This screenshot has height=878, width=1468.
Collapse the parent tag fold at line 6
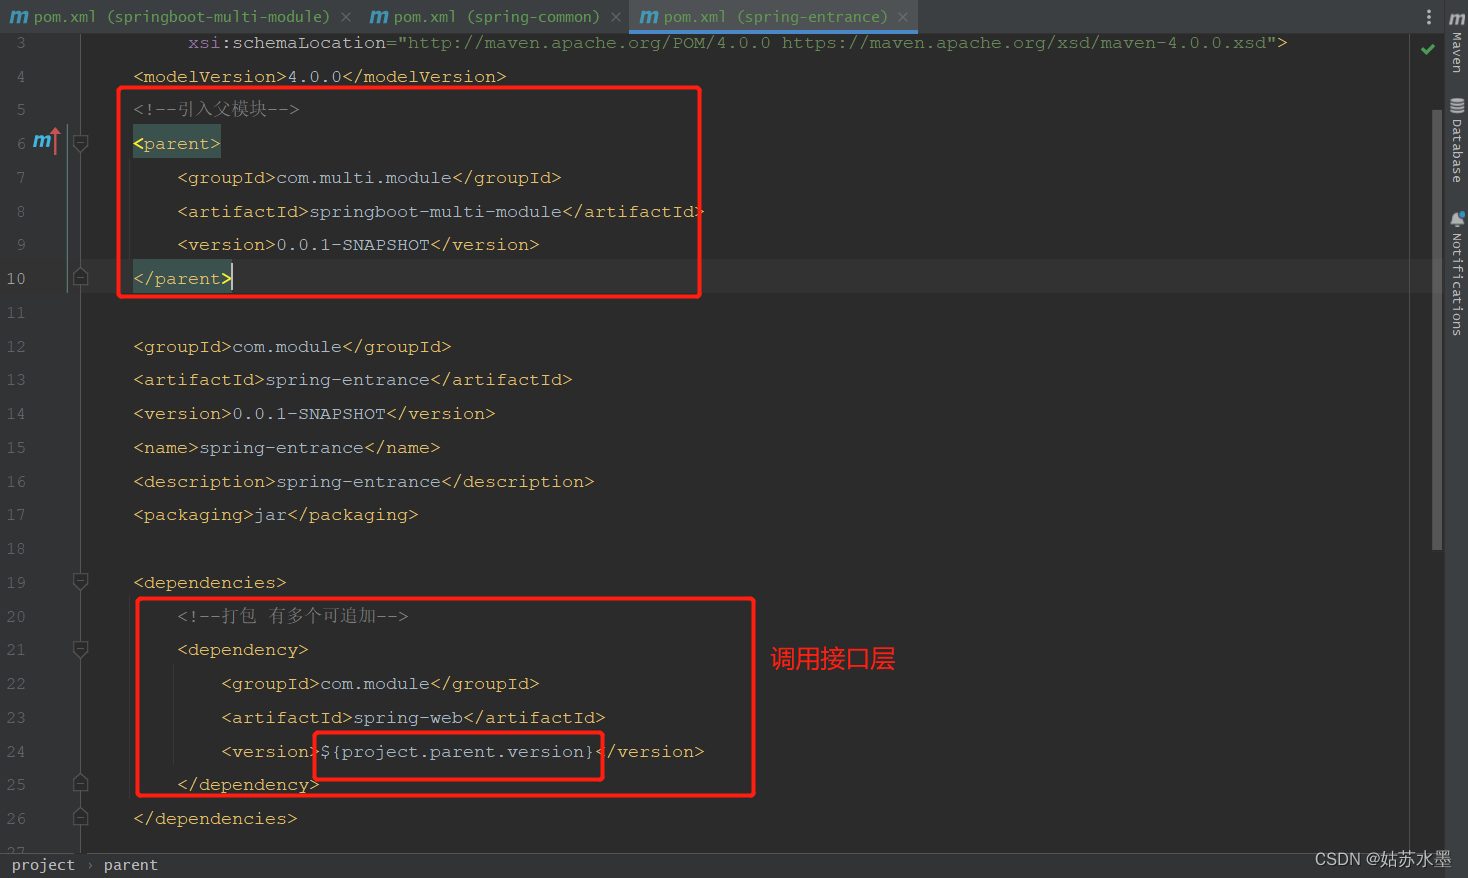click(81, 143)
